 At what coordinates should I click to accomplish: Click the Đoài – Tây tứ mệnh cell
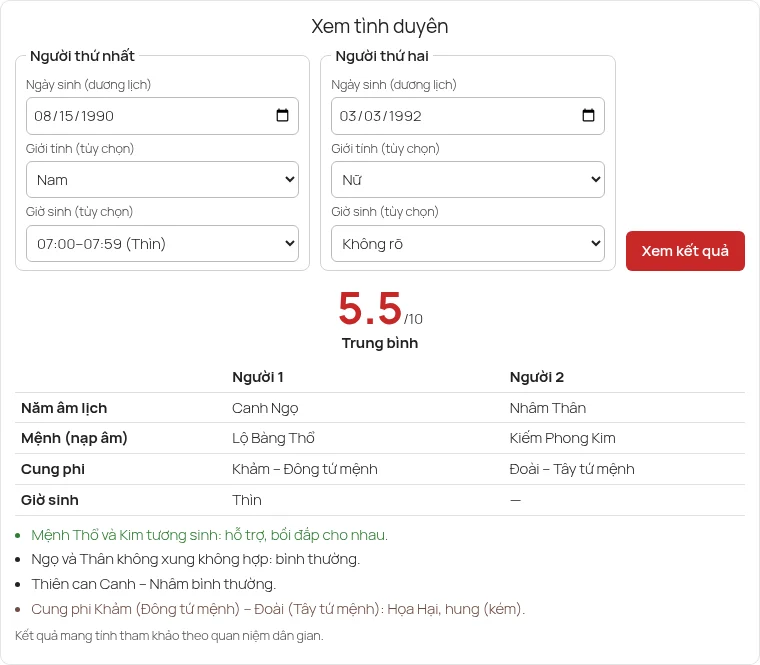click(x=572, y=469)
